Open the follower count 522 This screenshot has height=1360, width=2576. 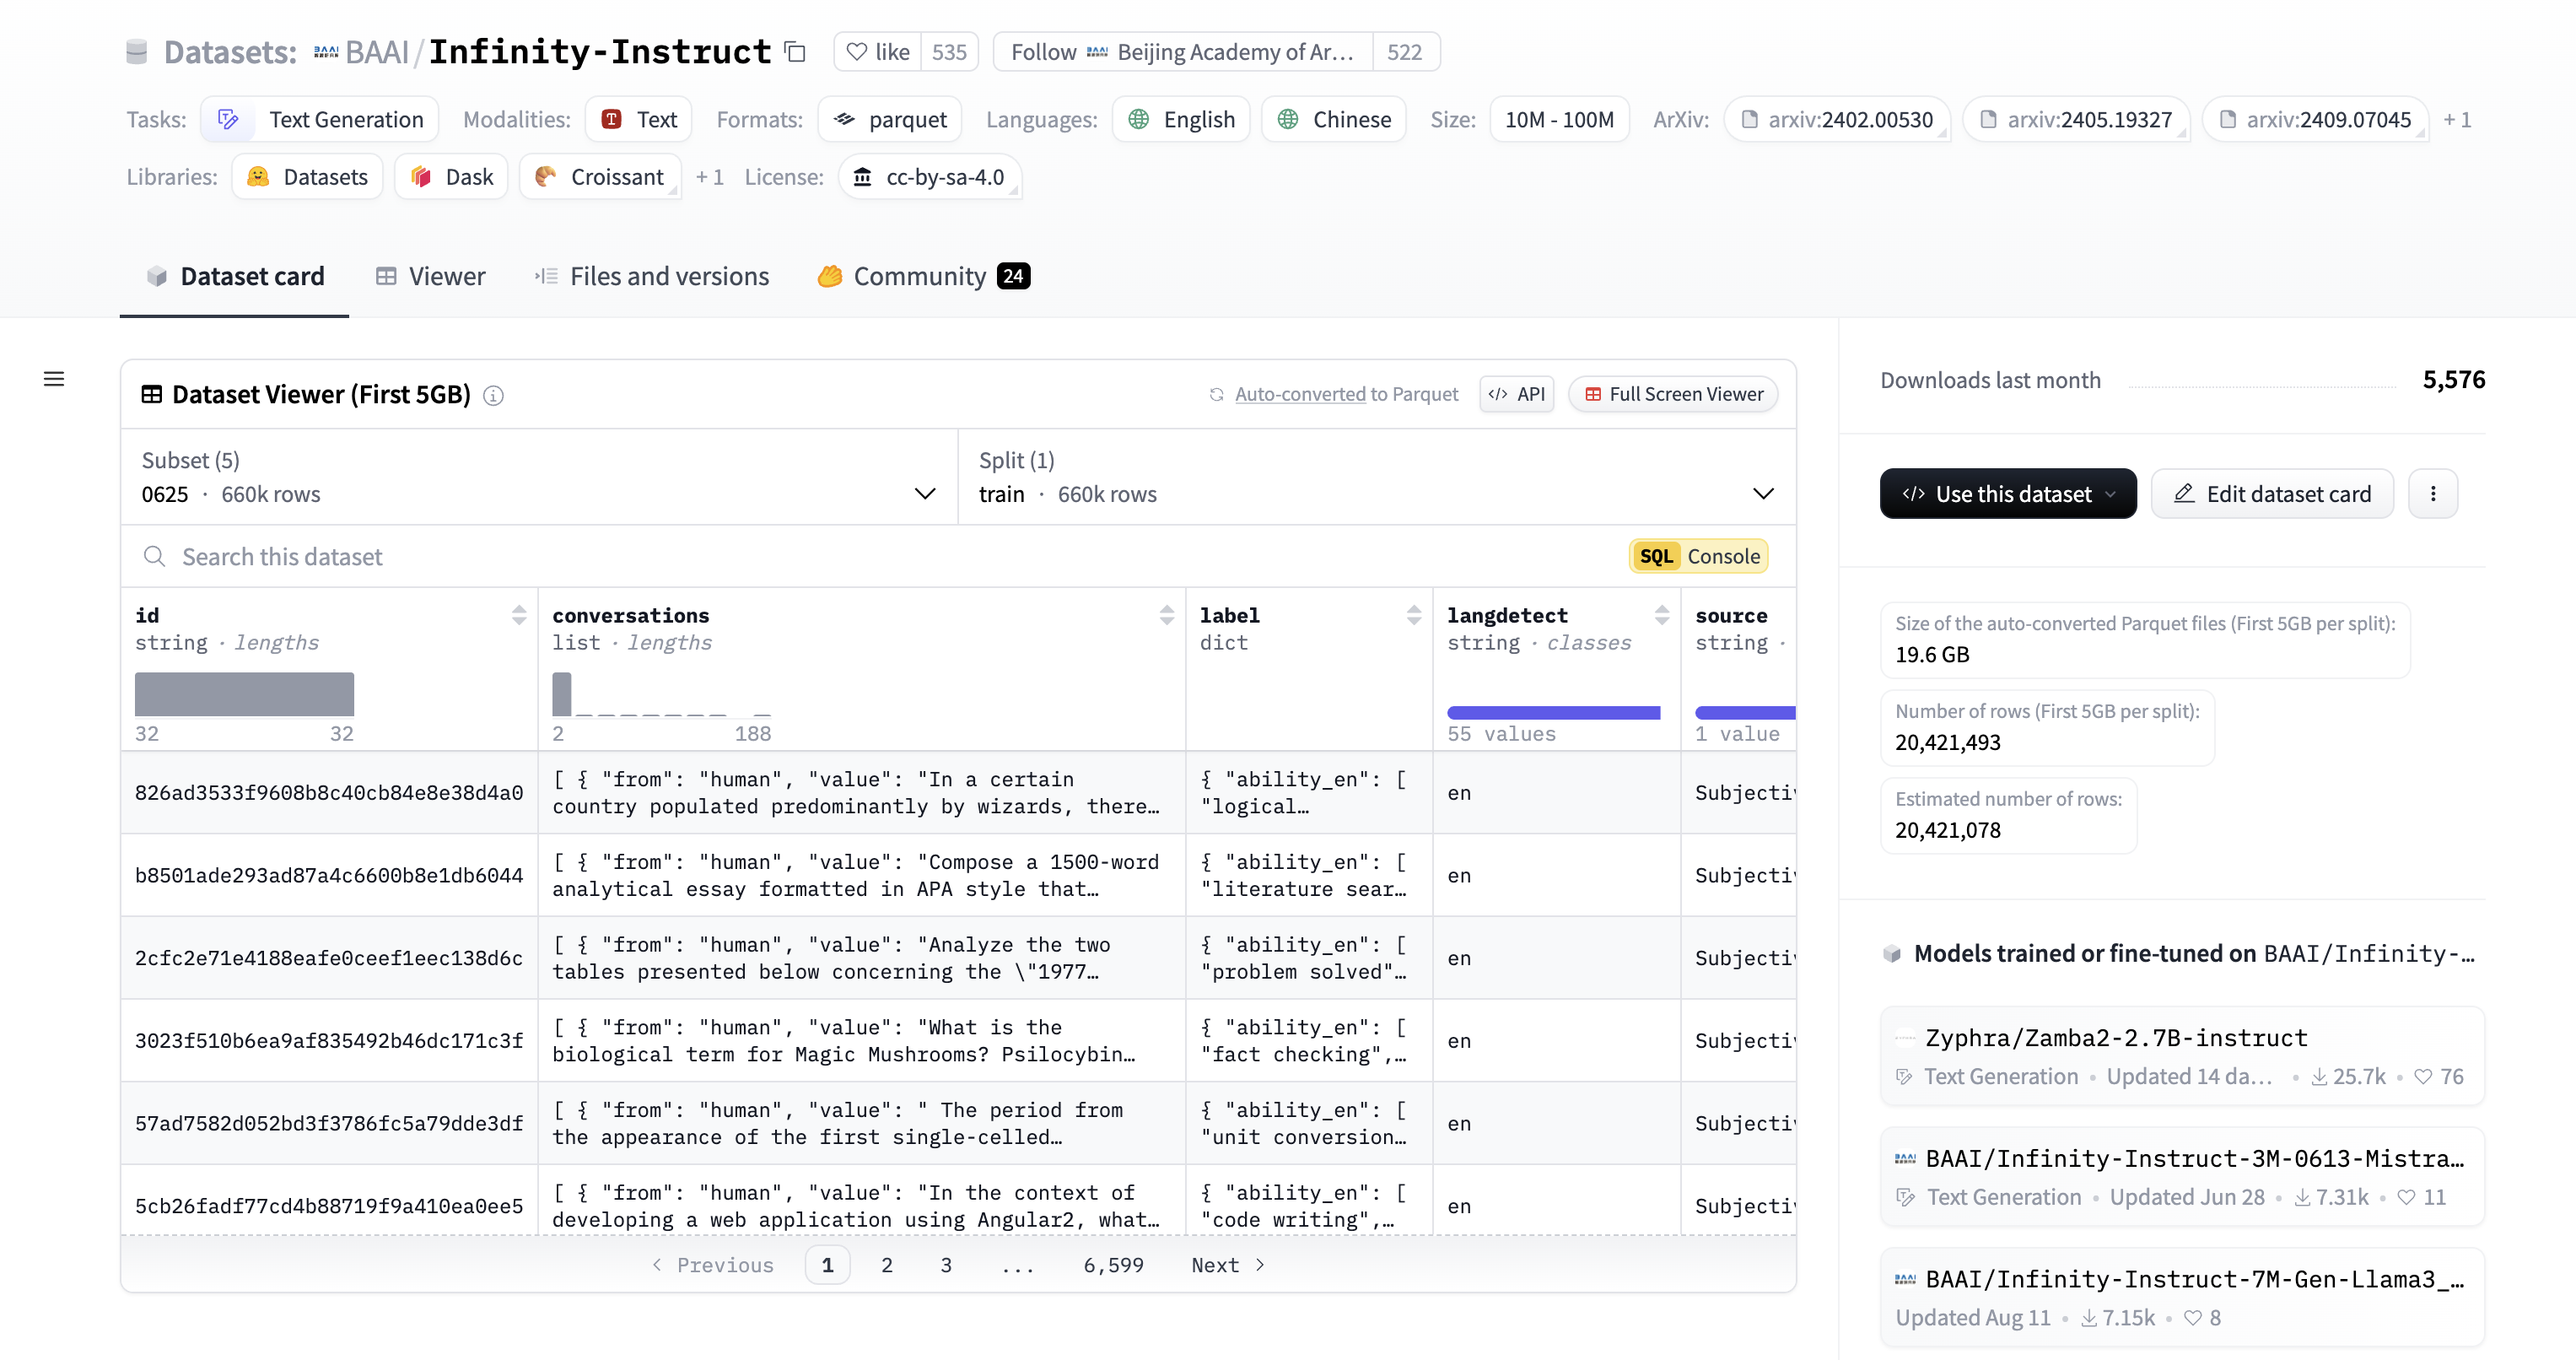pos(1405,52)
